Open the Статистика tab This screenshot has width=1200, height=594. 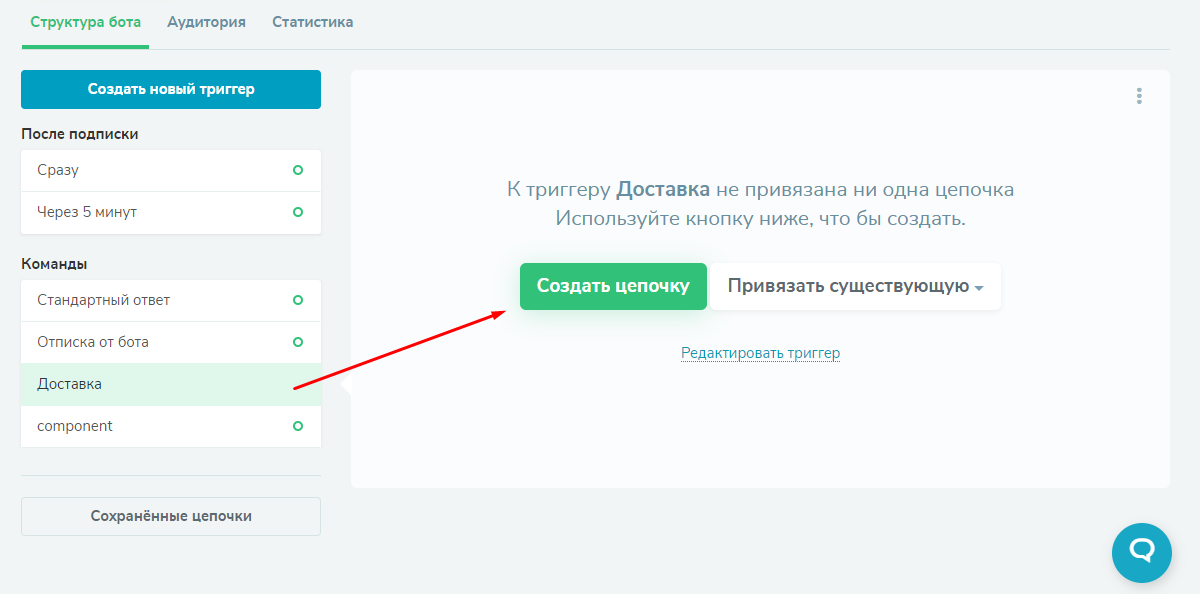(x=312, y=20)
